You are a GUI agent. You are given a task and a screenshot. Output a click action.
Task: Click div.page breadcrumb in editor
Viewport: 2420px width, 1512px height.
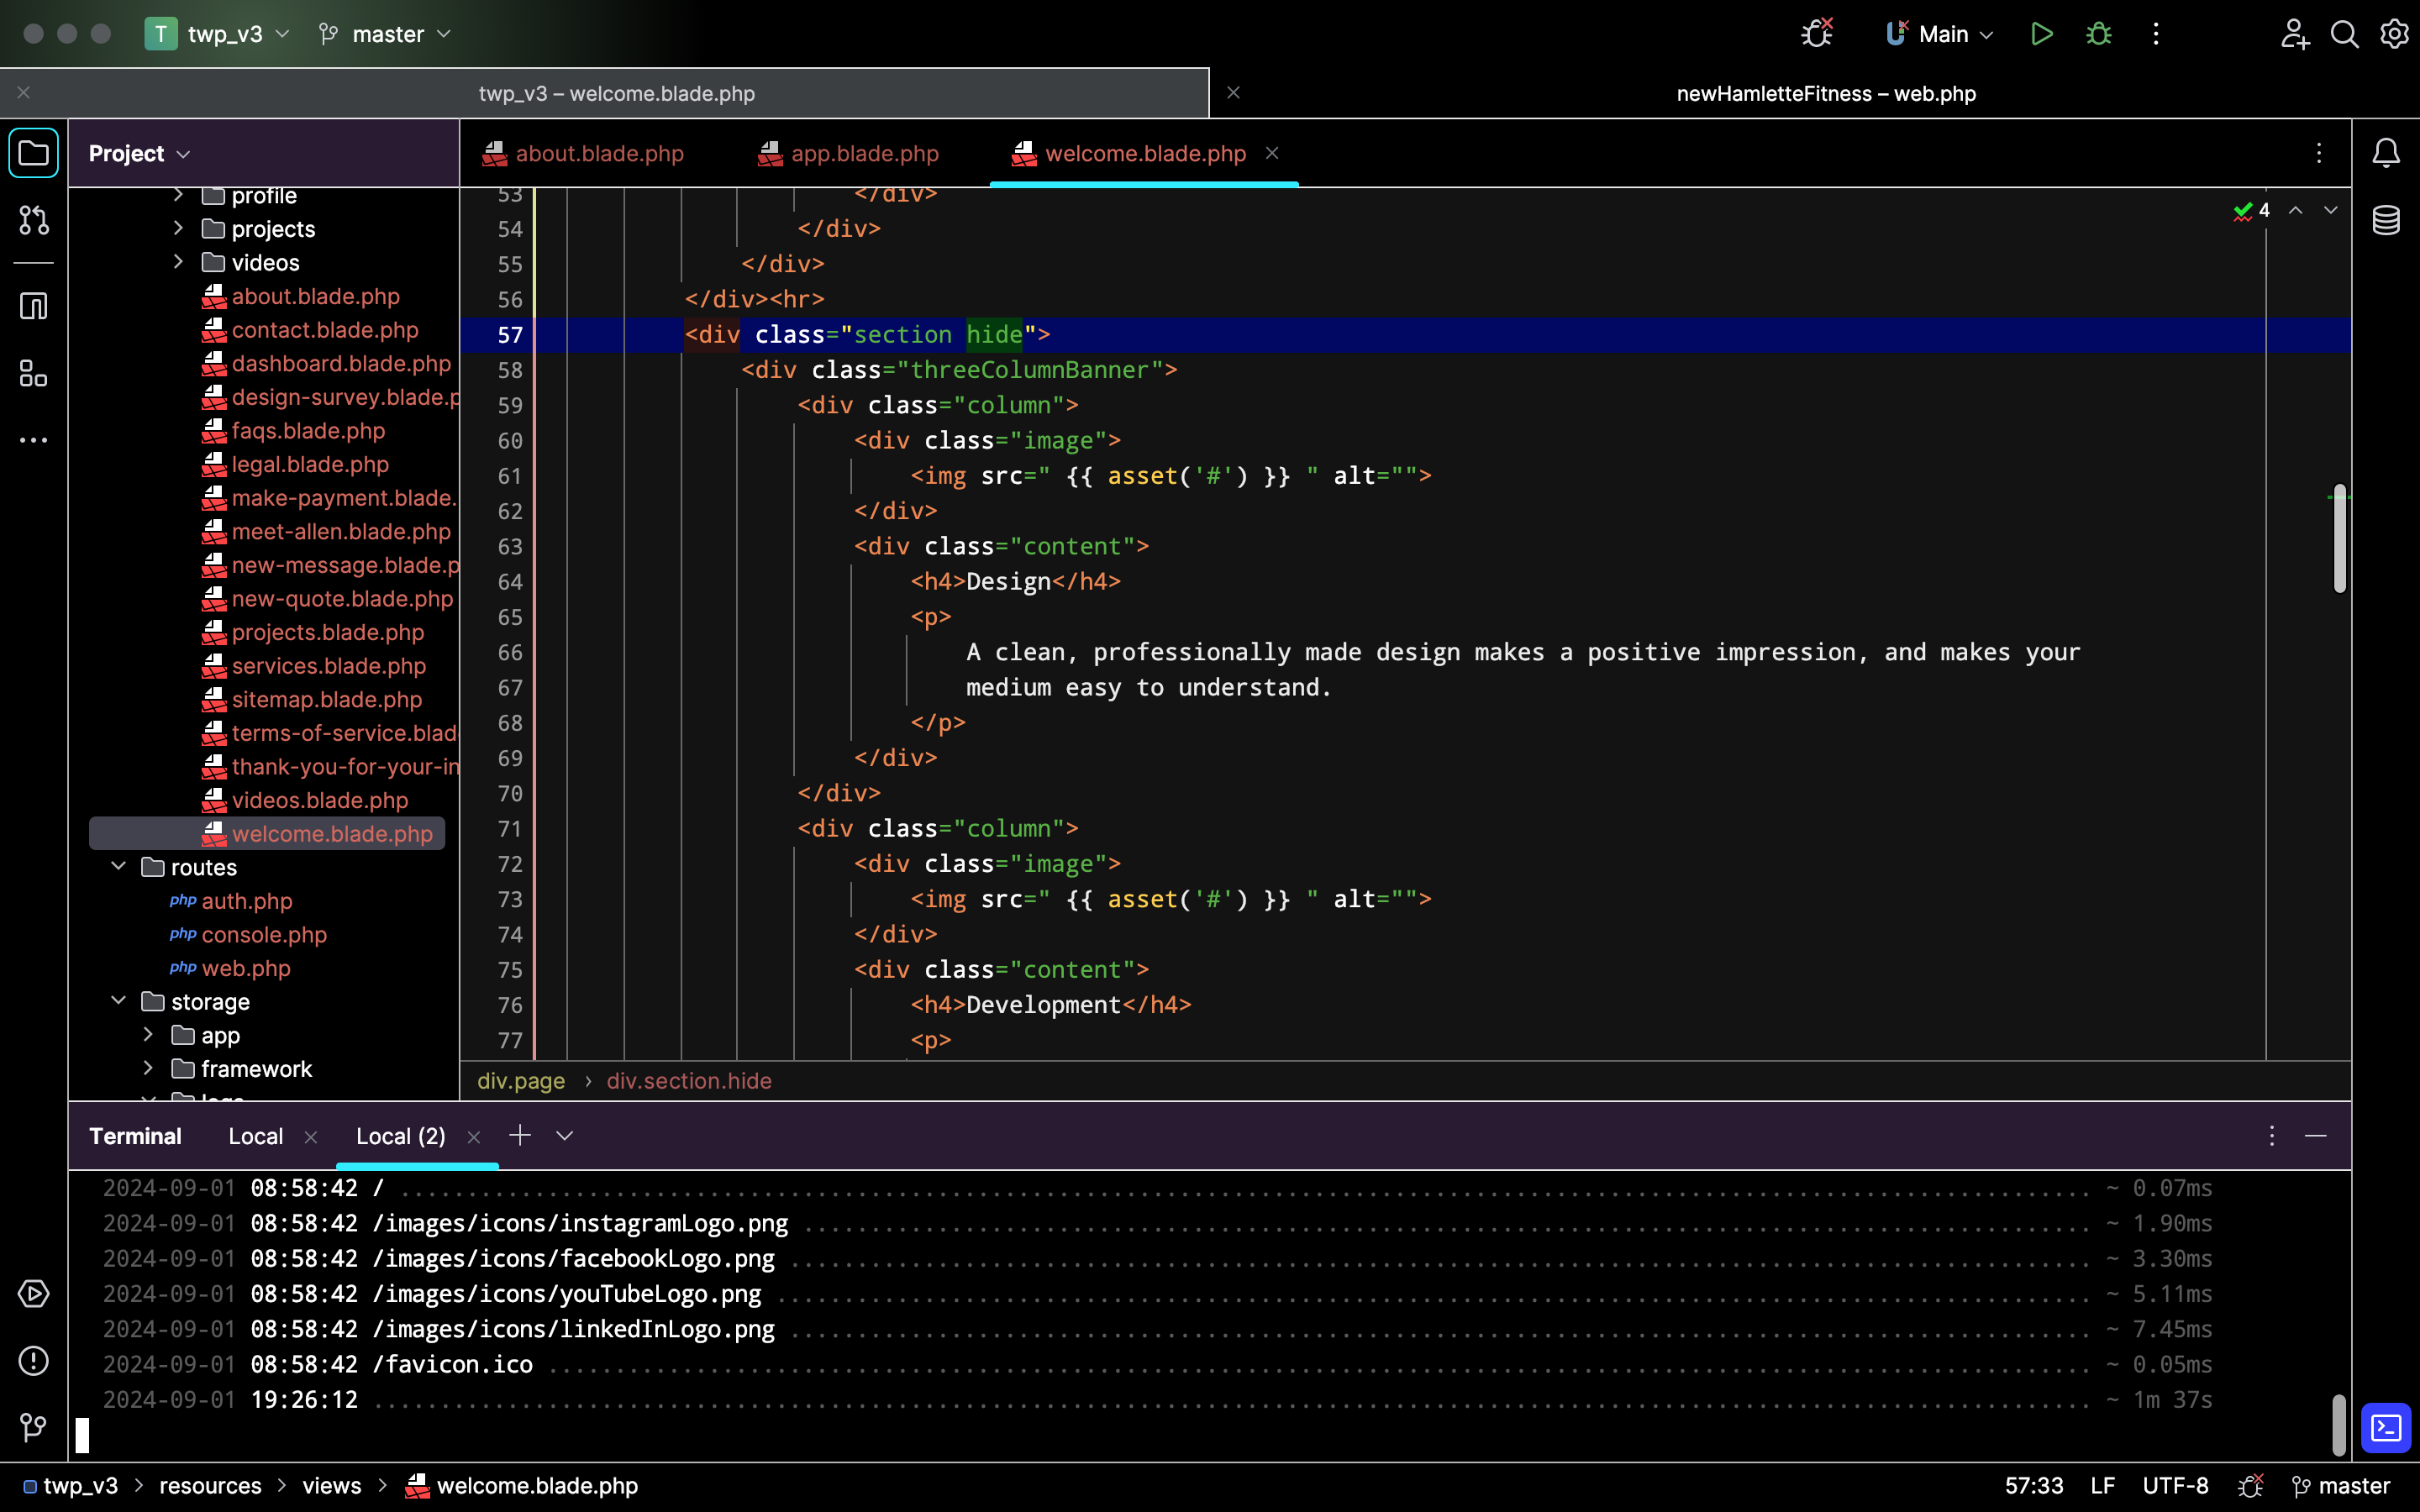pos(520,1081)
